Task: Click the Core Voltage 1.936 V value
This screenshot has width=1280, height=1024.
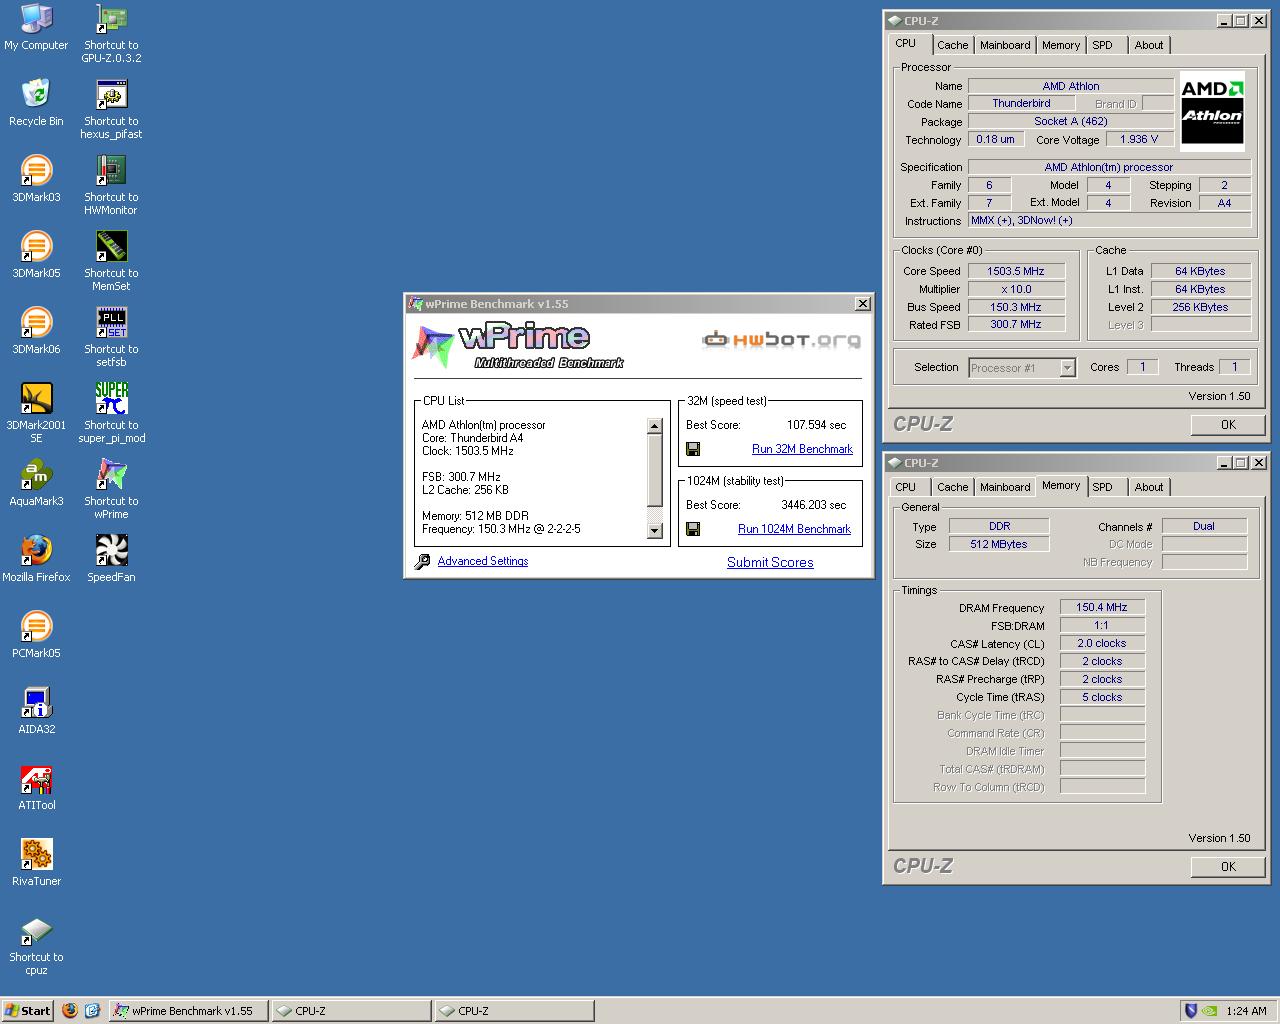Action: [x=1140, y=139]
